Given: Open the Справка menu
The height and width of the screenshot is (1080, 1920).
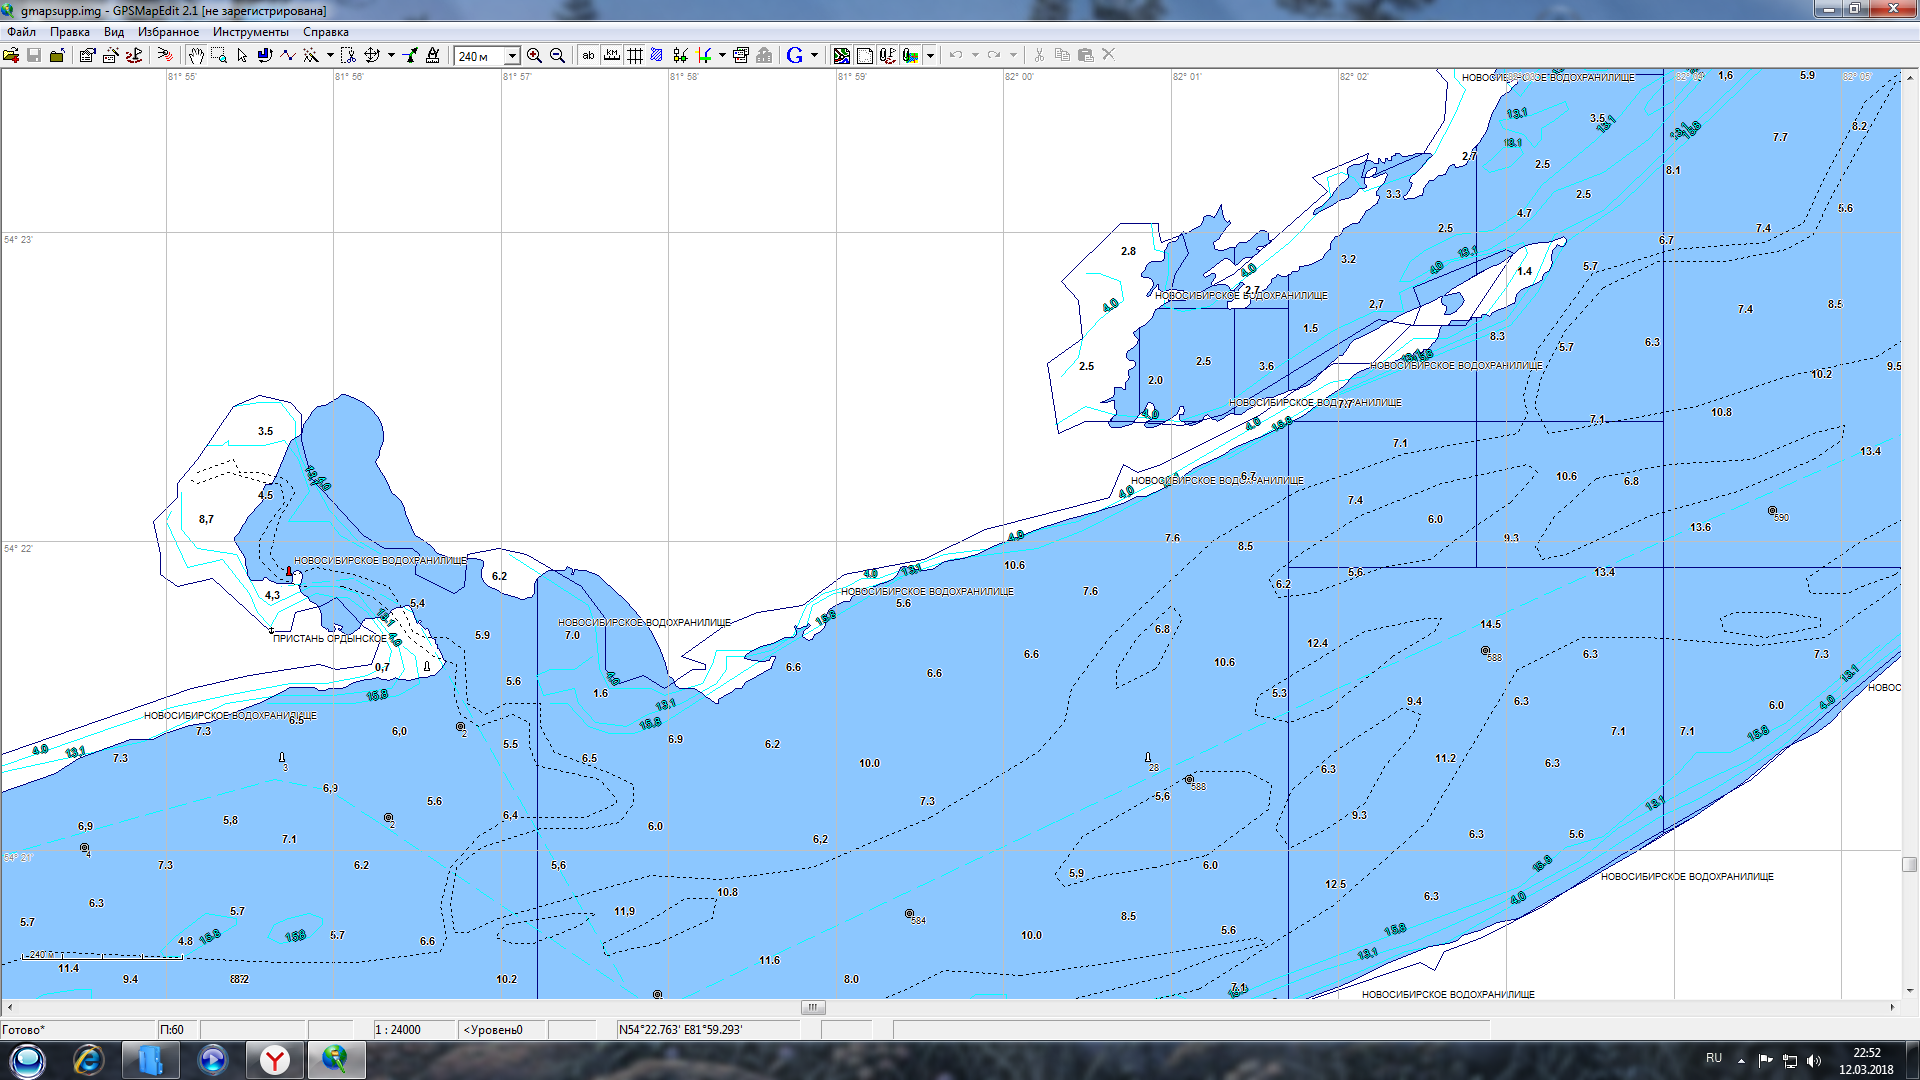Looking at the screenshot, I should [x=326, y=32].
